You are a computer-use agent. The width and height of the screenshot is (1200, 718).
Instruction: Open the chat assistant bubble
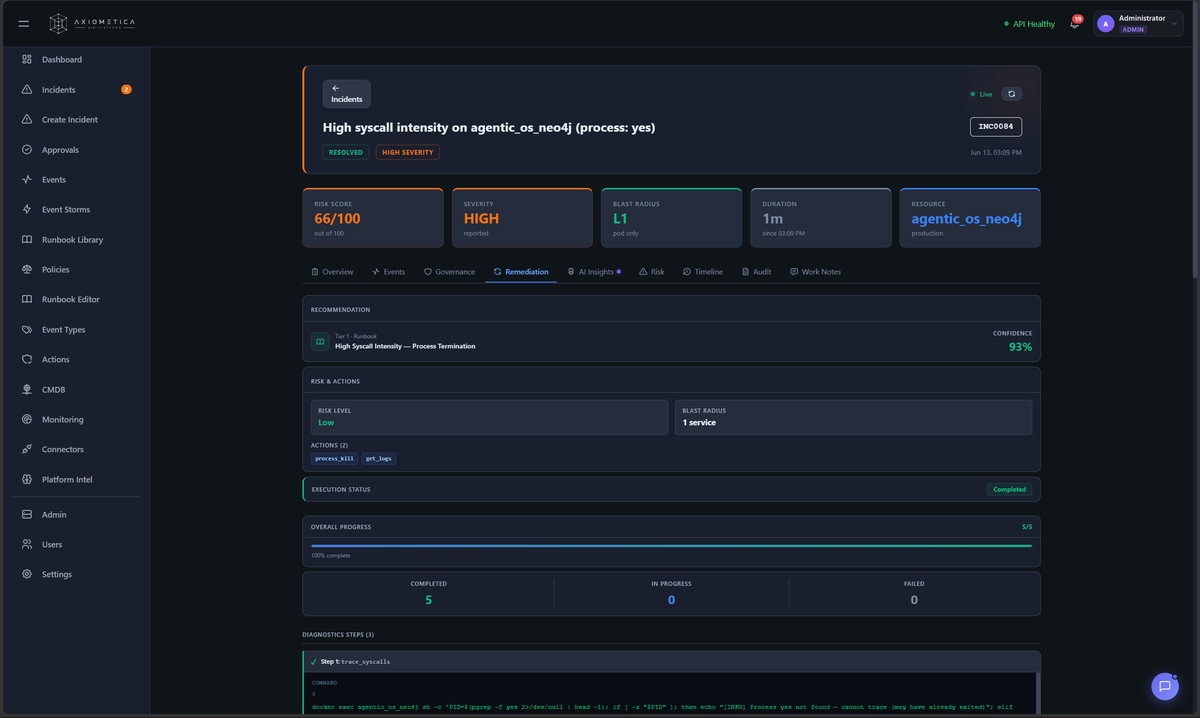coord(1165,686)
